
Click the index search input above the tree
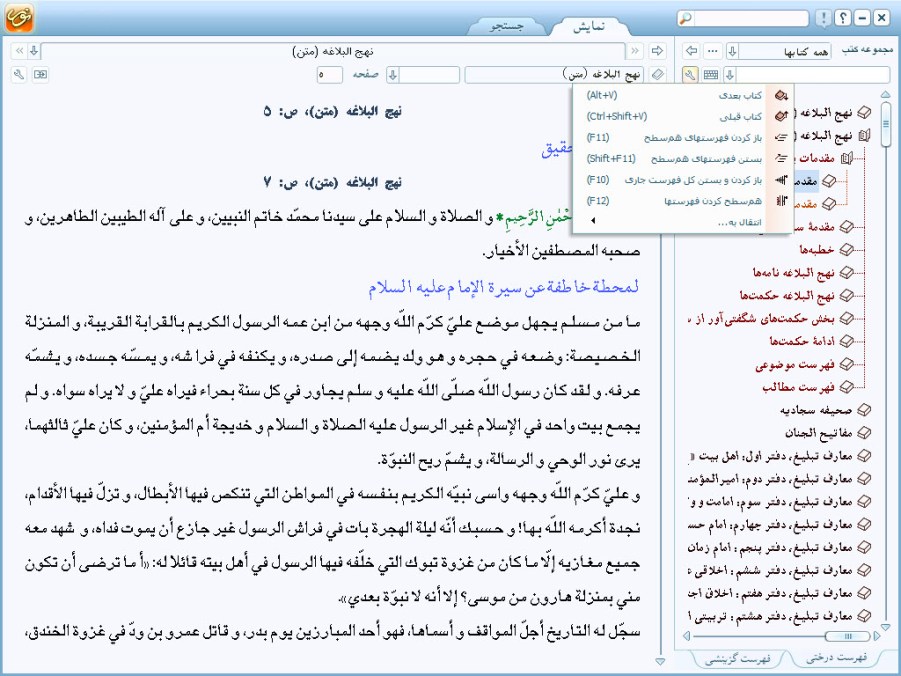(x=813, y=74)
